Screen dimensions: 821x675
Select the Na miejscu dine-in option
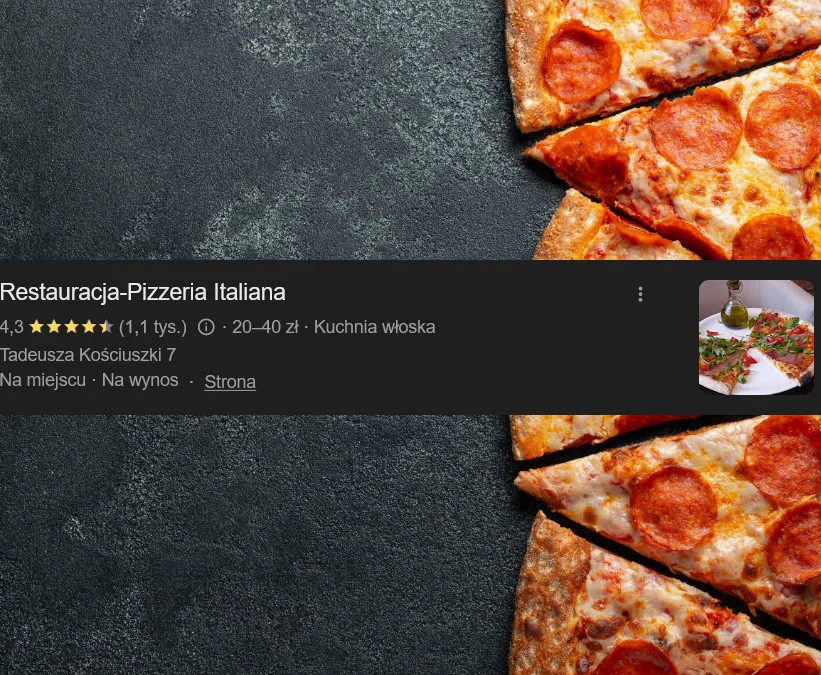pyautogui.click(x=42, y=380)
